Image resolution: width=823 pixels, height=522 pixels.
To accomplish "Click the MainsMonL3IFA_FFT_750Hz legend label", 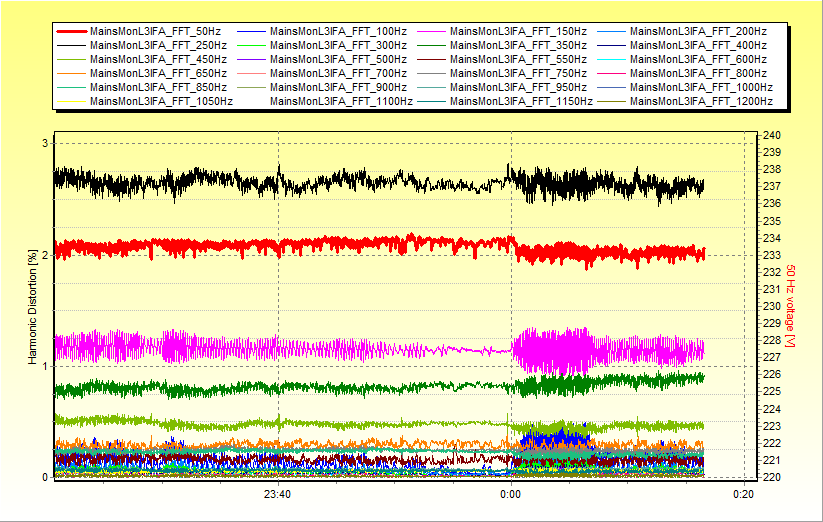I will (x=518, y=73).
